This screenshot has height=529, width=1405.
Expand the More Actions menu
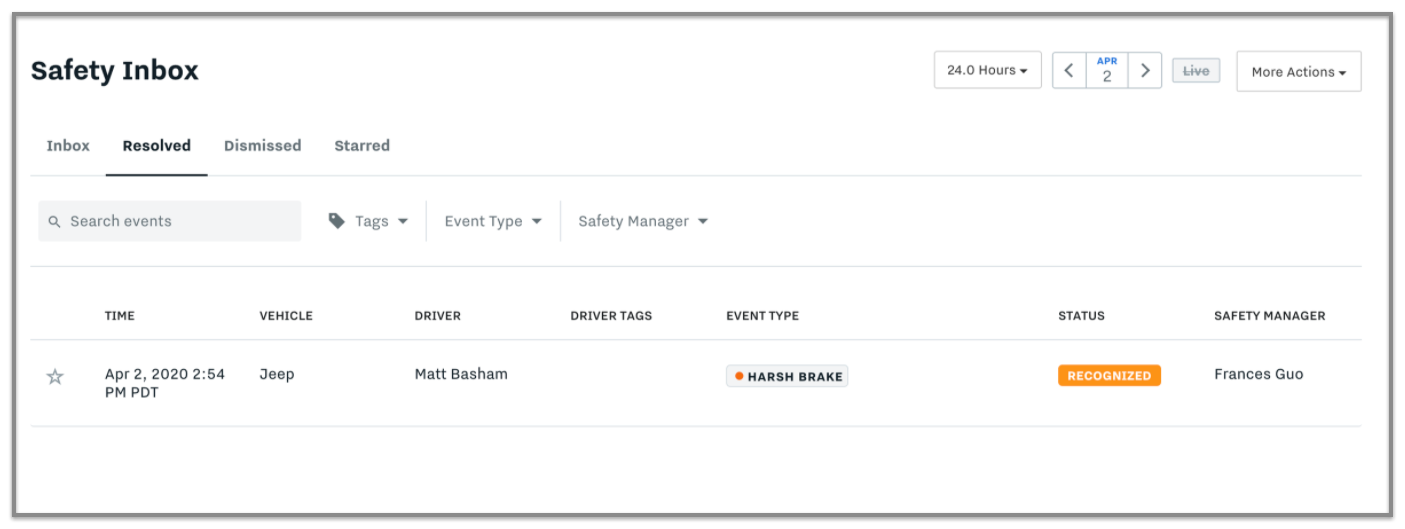[1298, 72]
